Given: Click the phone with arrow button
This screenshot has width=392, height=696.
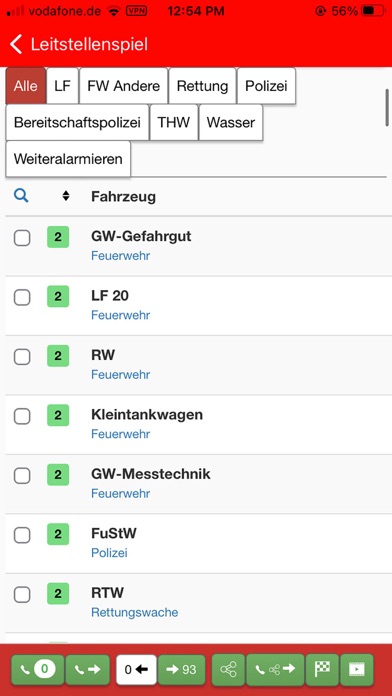Looking at the screenshot, I should [x=87, y=669].
